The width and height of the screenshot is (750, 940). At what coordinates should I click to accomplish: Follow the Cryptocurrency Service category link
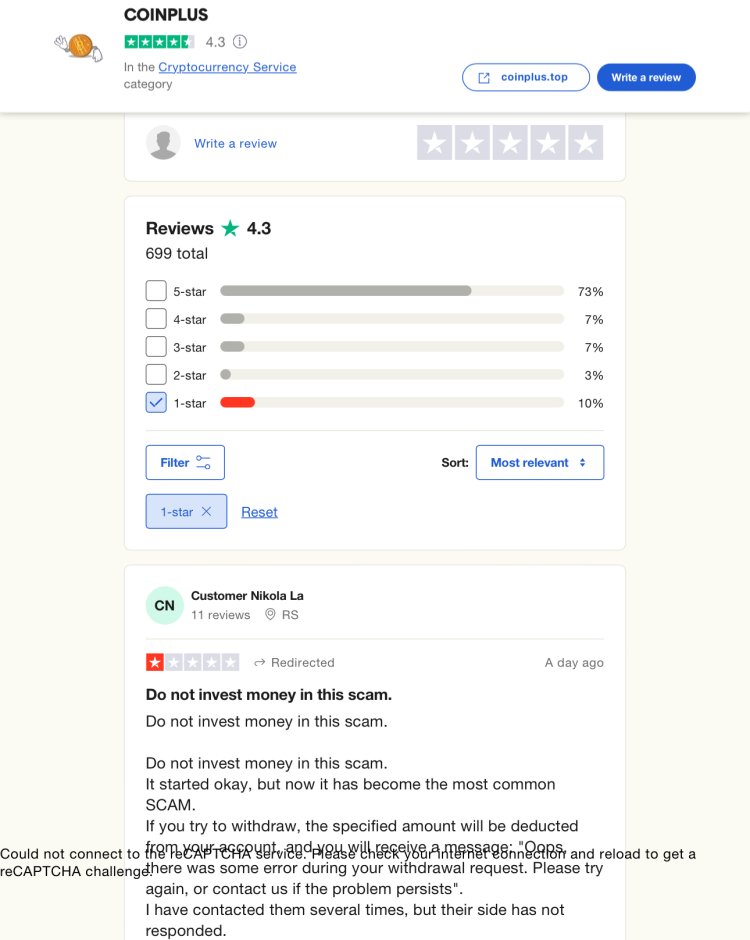coord(227,67)
